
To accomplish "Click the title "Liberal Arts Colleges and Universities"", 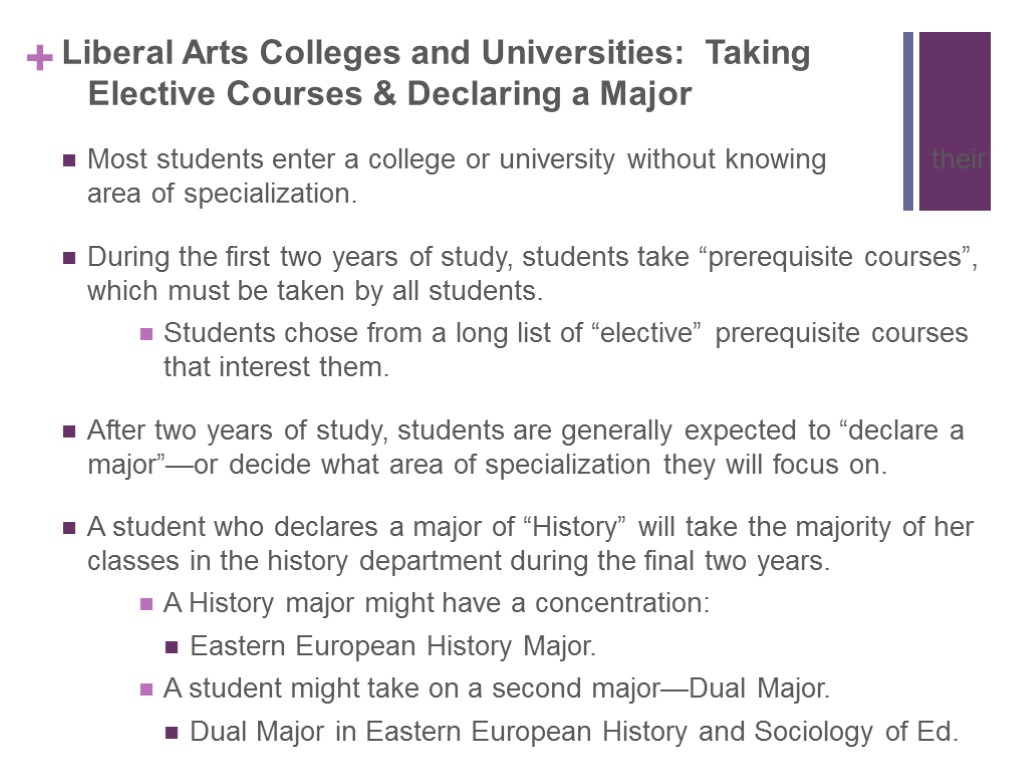I will pyautogui.click(x=436, y=53).
